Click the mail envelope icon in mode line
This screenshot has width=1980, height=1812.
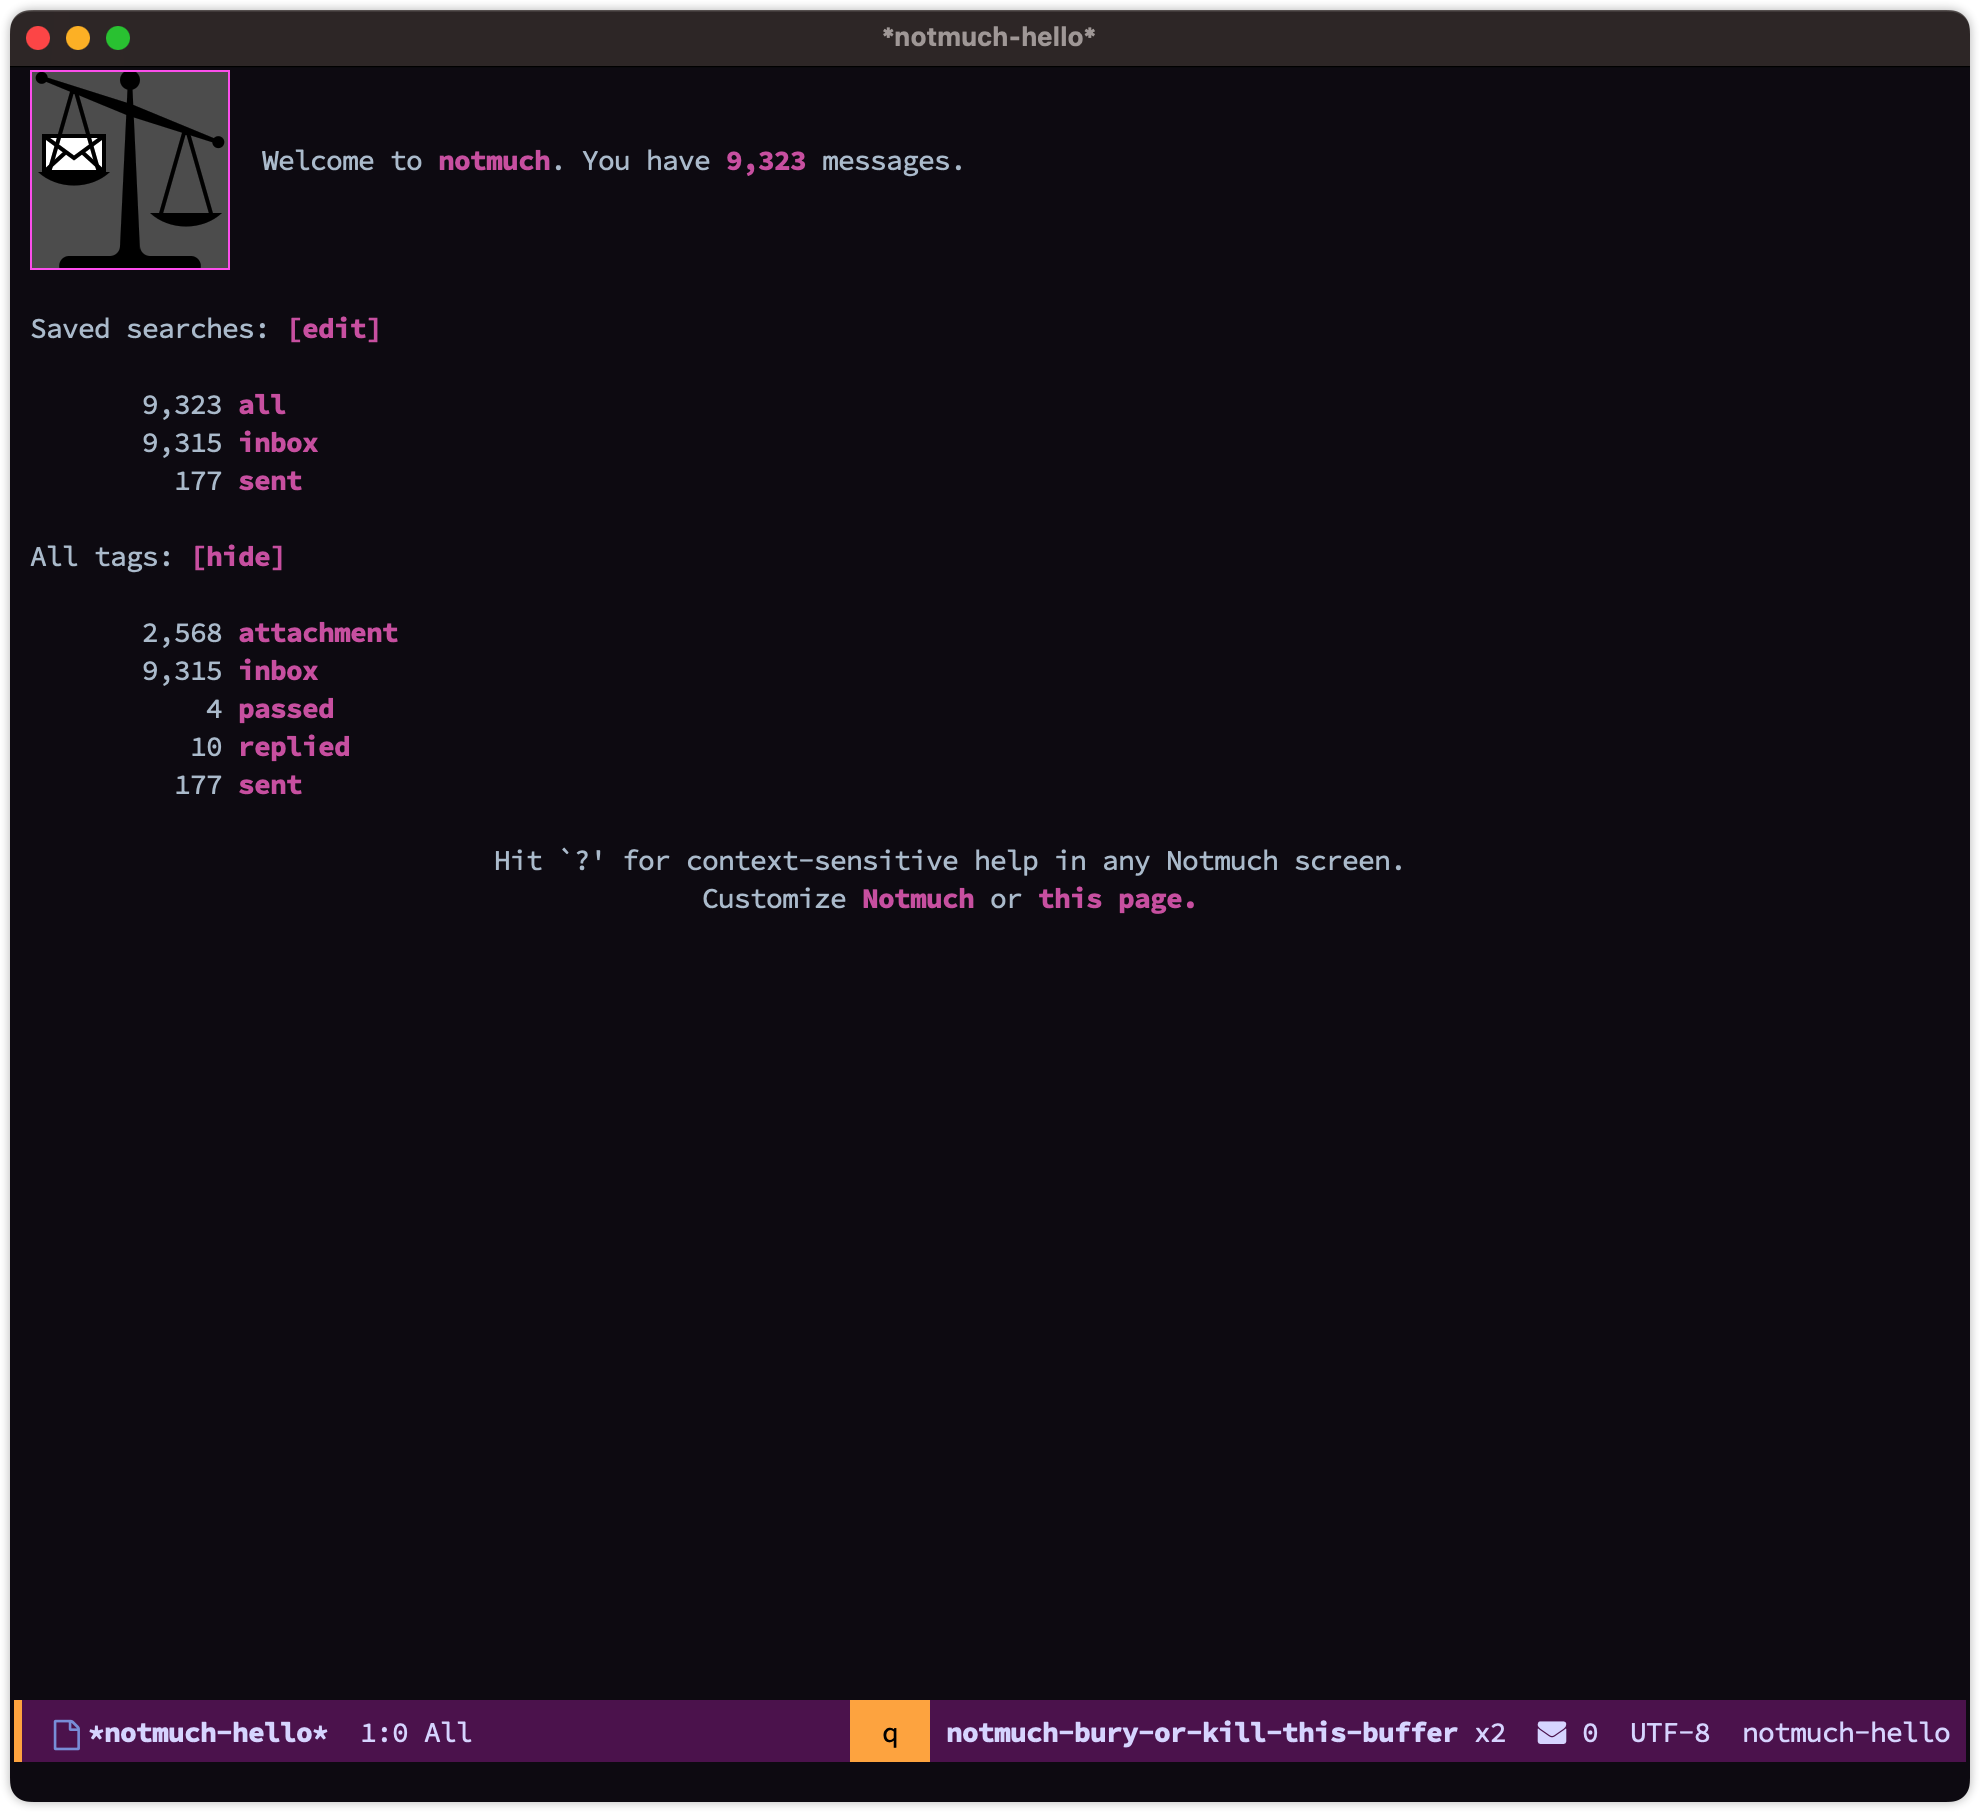click(1552, 1733)
